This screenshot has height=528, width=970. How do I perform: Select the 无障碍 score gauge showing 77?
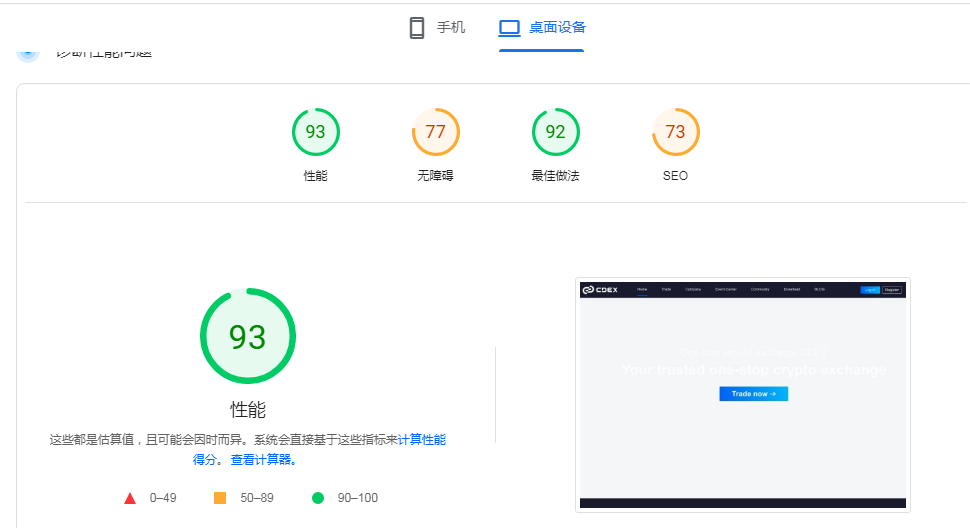435,132
